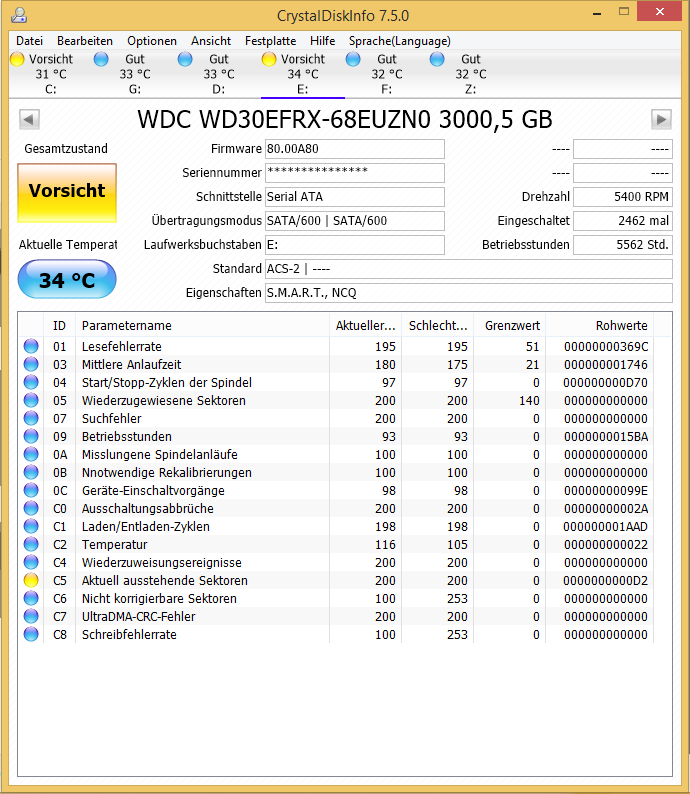Image resolution: width=690 pixels, height=794 pixels.
Task: Select drive Z: disk tab
Action: click(x=471, y=74)
